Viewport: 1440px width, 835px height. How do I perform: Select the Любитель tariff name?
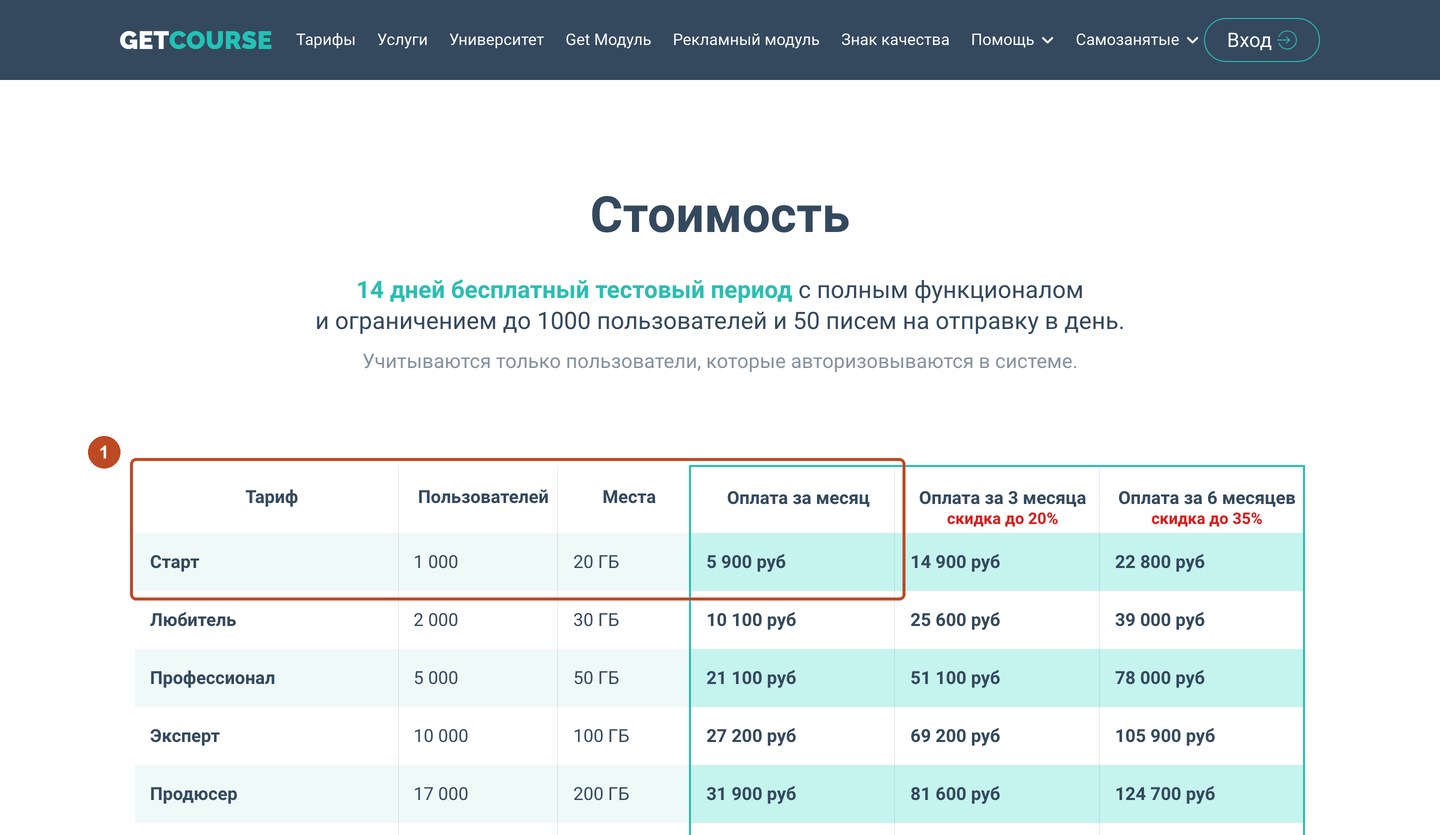(193, 620)
